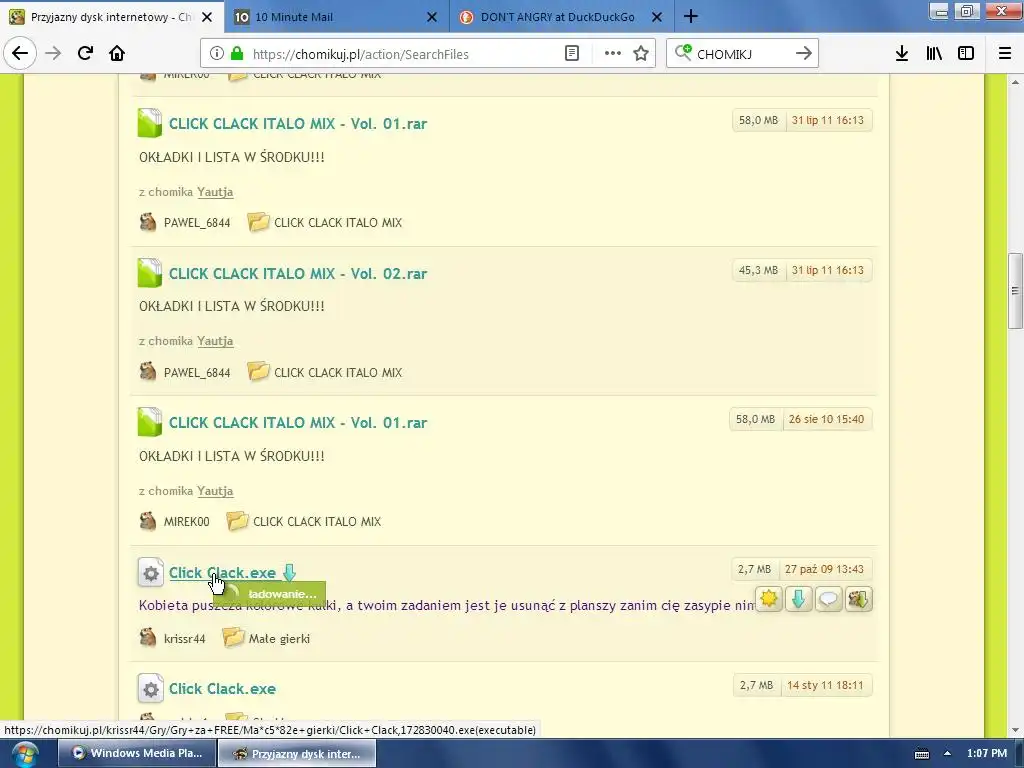This screenshot has height=768, width=1024.
Task: Click the hamster avatar next to krissr44
Action: point(148,638)
